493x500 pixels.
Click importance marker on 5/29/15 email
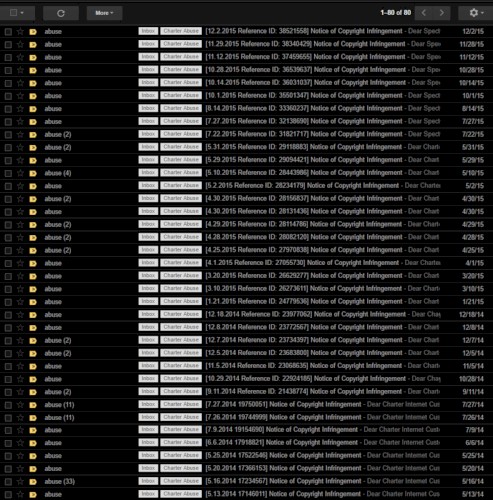coord(33,160)
